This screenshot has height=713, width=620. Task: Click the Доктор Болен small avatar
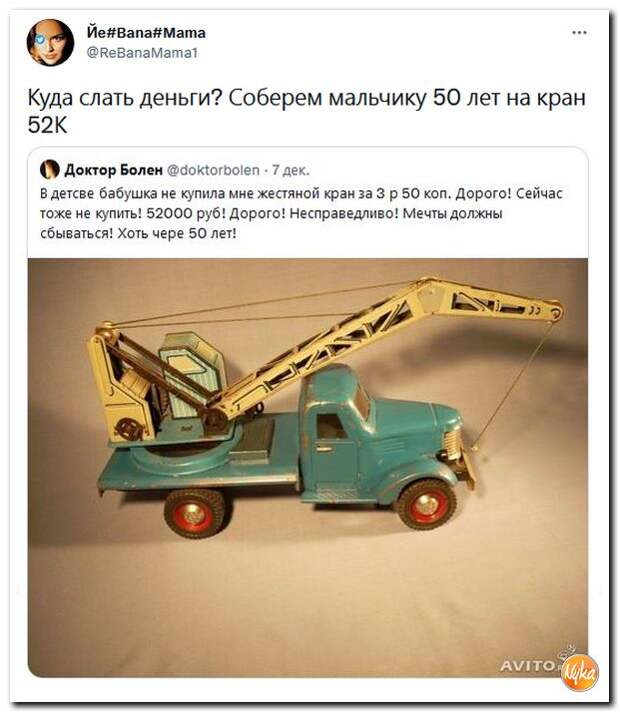(50, 170)
